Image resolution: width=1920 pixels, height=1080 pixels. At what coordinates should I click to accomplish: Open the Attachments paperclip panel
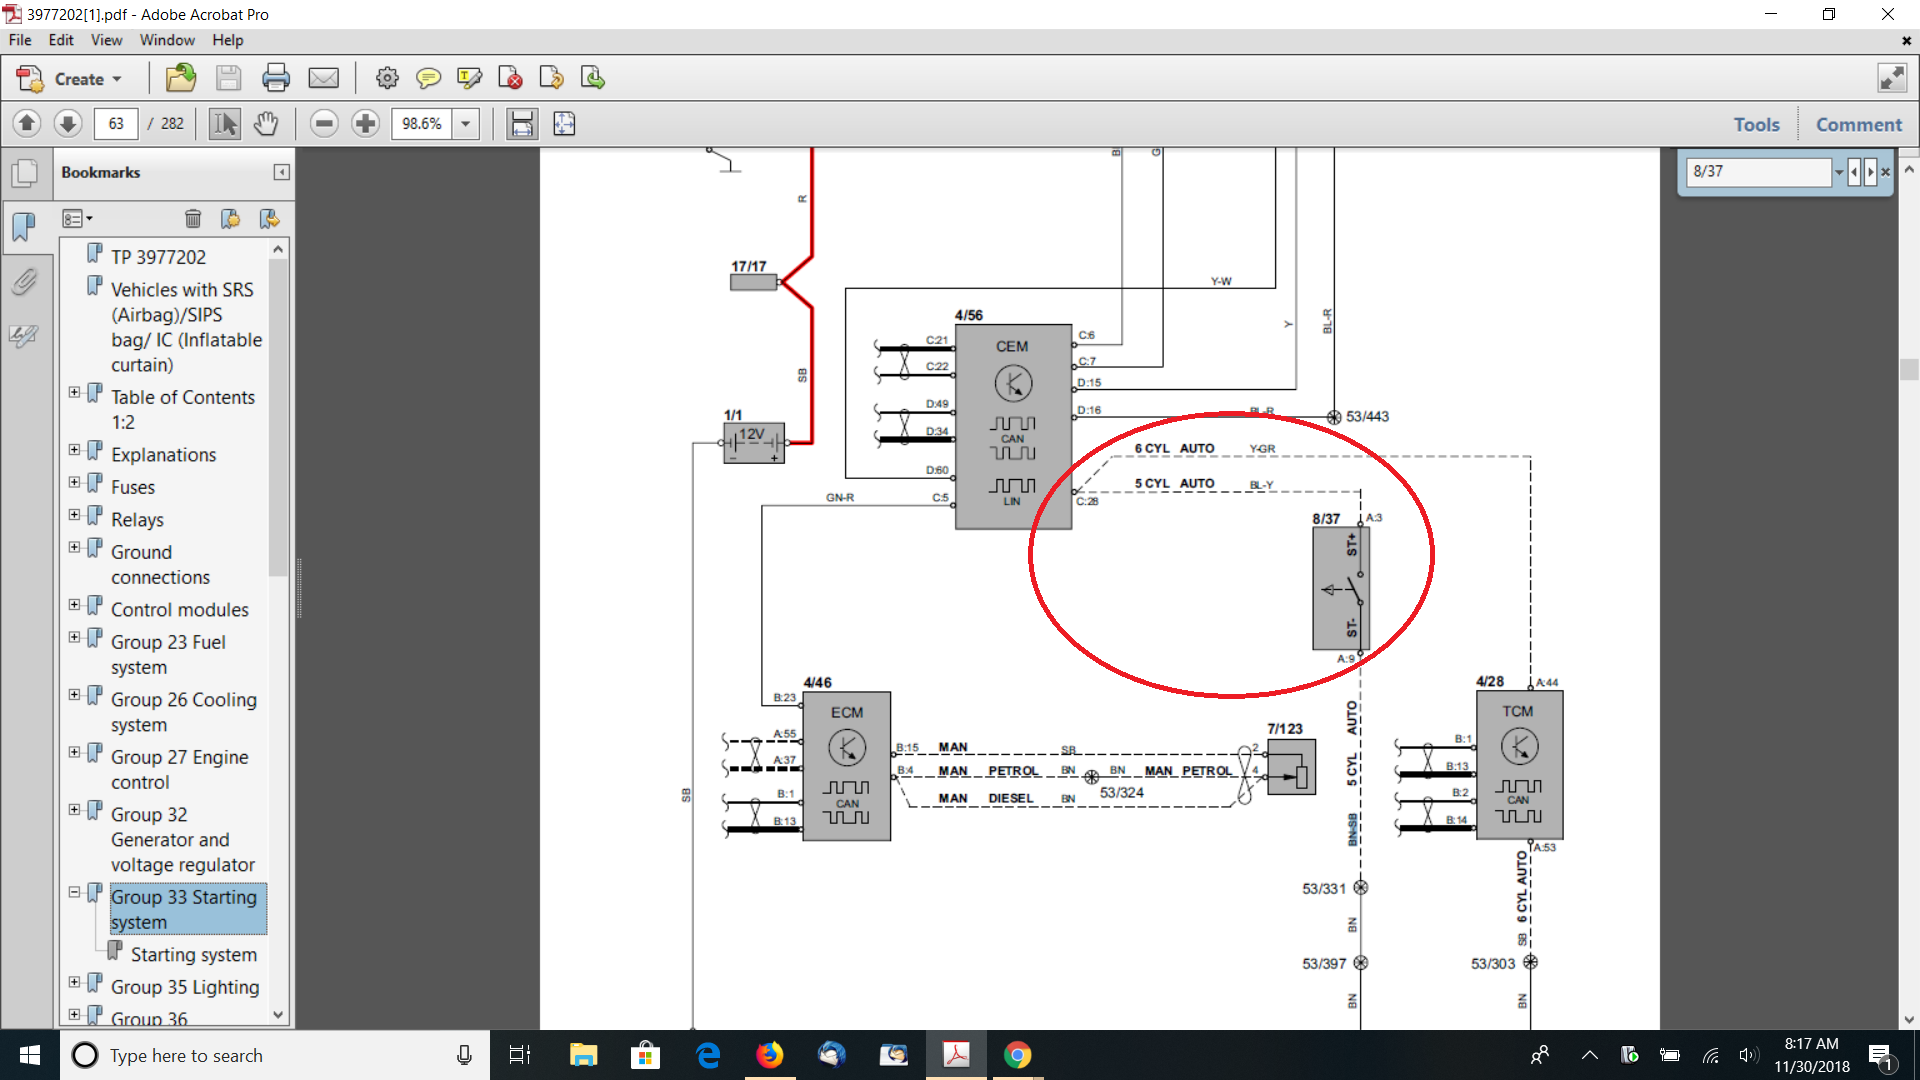[24, 282]
